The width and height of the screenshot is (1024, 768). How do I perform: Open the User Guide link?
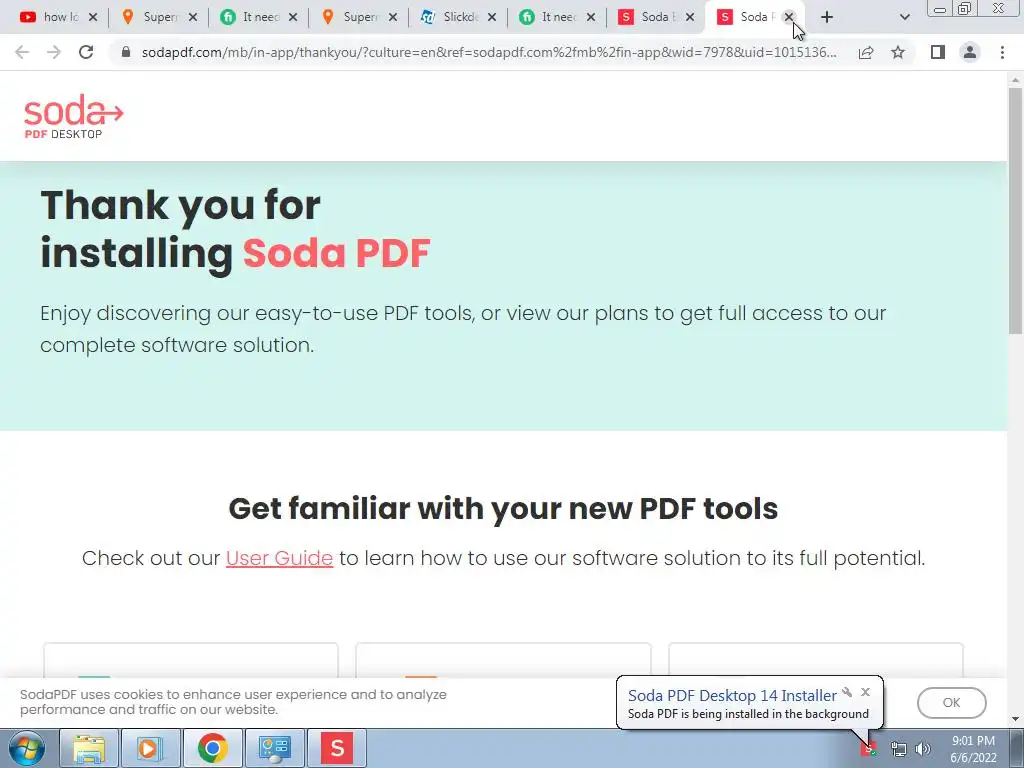[279, 558]
